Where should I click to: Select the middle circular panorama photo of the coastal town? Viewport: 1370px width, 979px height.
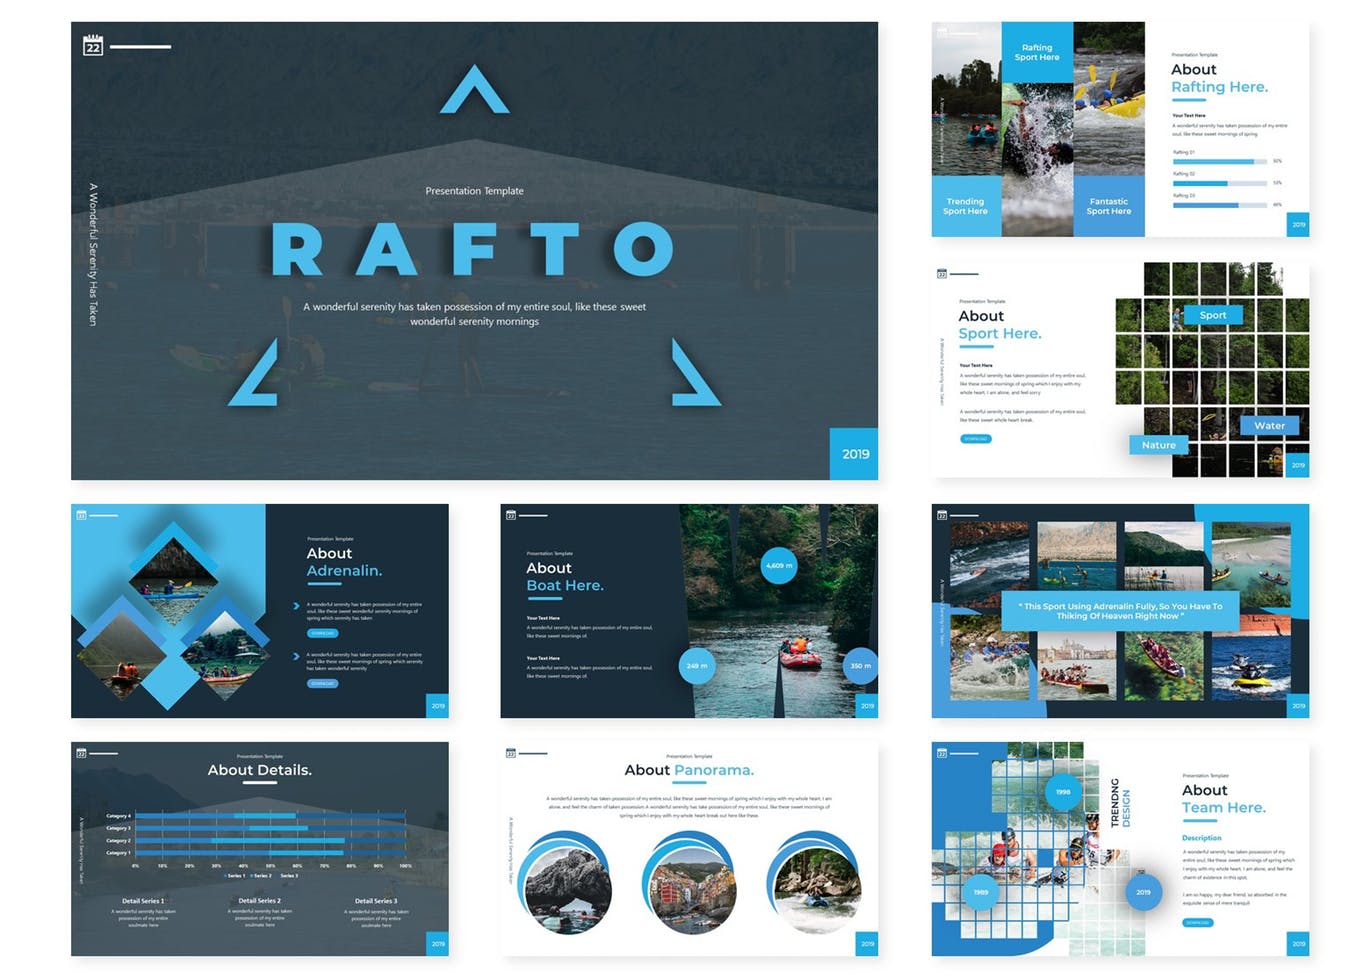690,883
